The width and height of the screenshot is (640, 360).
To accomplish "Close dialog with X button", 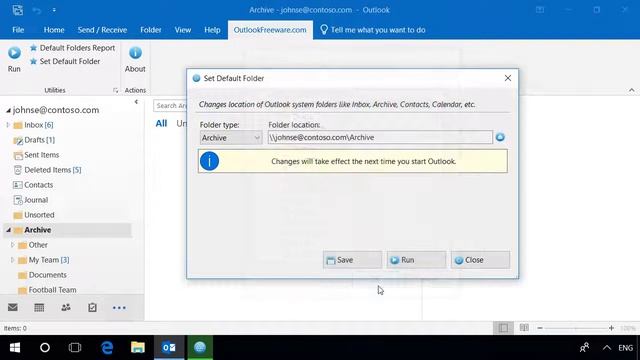I will [x=508, y=78].
